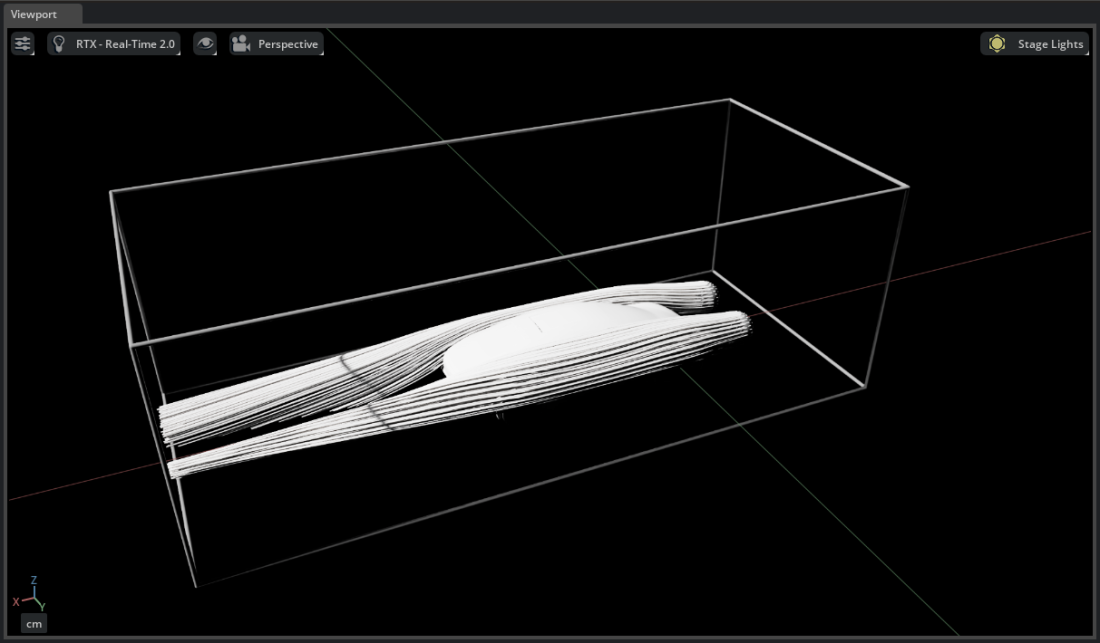Viewport: 1100px width, 643px height.
Task: Click the cm units button
Action: (34, 623)
